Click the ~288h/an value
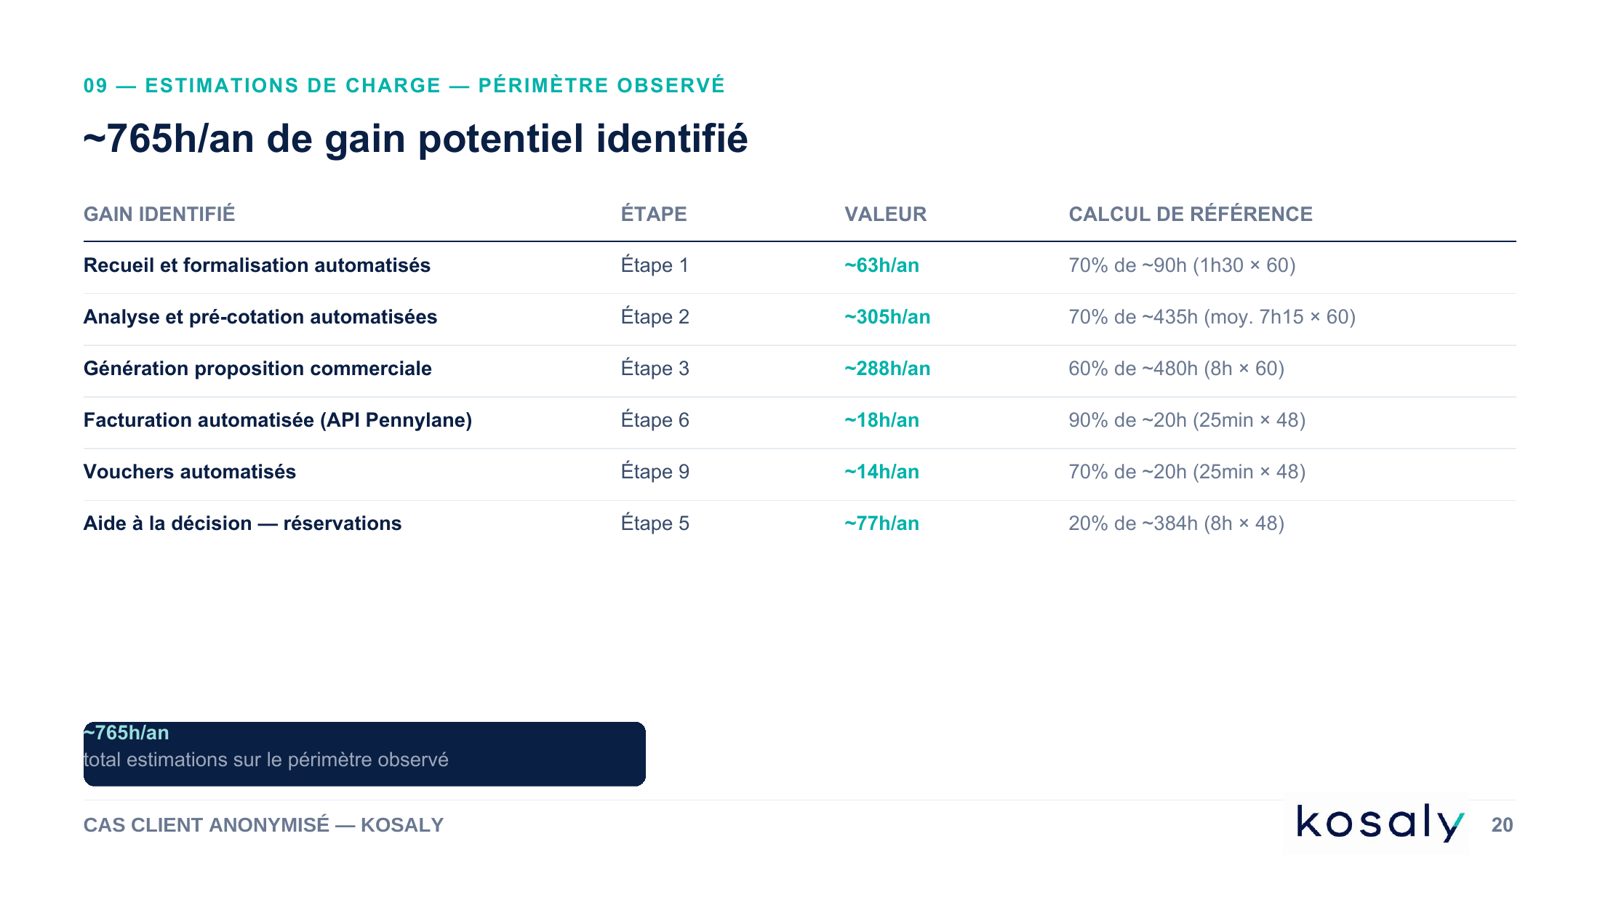This screenshot has height=900, width=1600. [x=887, y=369]
